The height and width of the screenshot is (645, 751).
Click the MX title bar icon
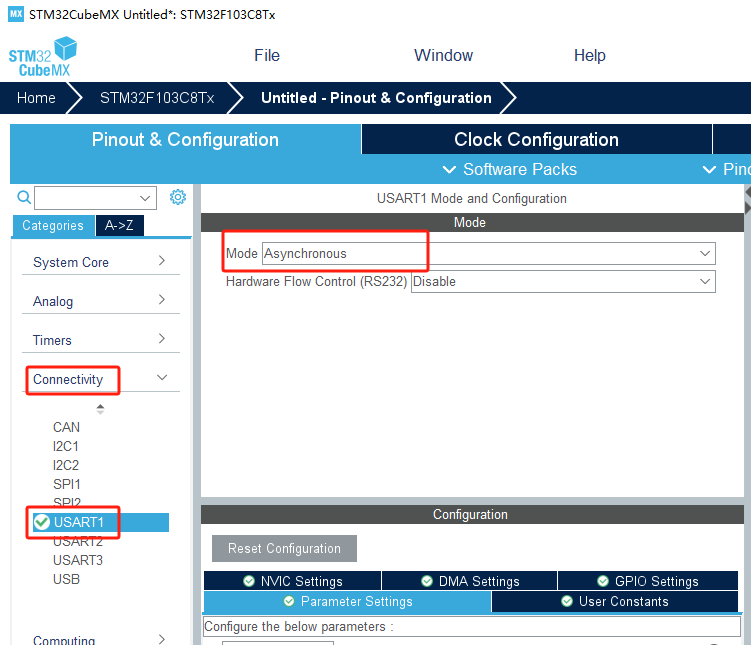click(x=16, y=14)
